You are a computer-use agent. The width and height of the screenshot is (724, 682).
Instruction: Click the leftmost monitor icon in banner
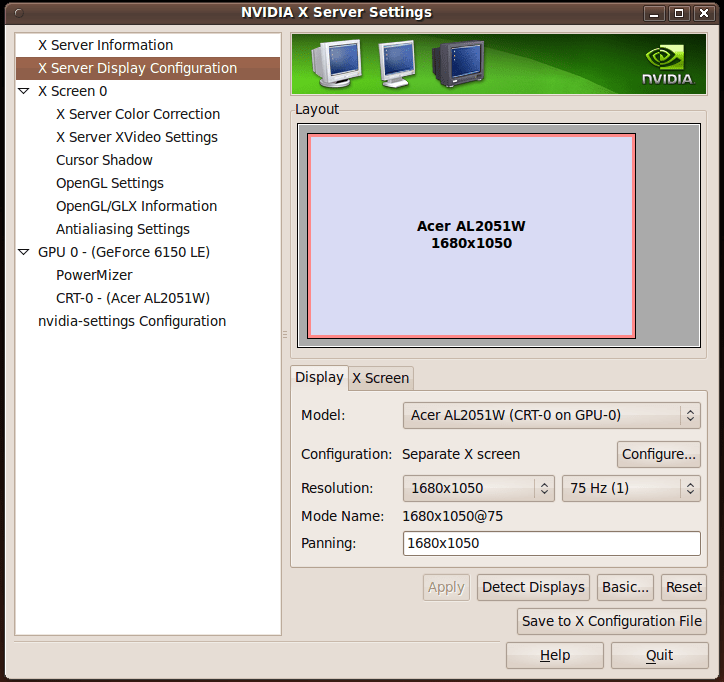tap(335, 63)
